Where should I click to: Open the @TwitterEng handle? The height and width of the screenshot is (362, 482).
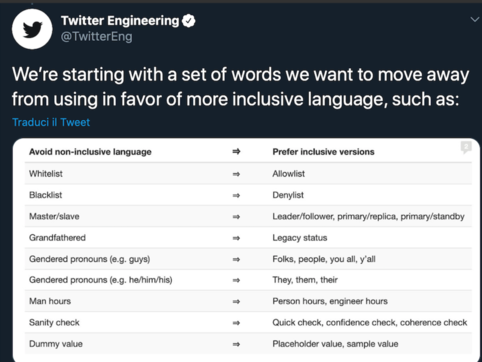click(x=96, y=36)
